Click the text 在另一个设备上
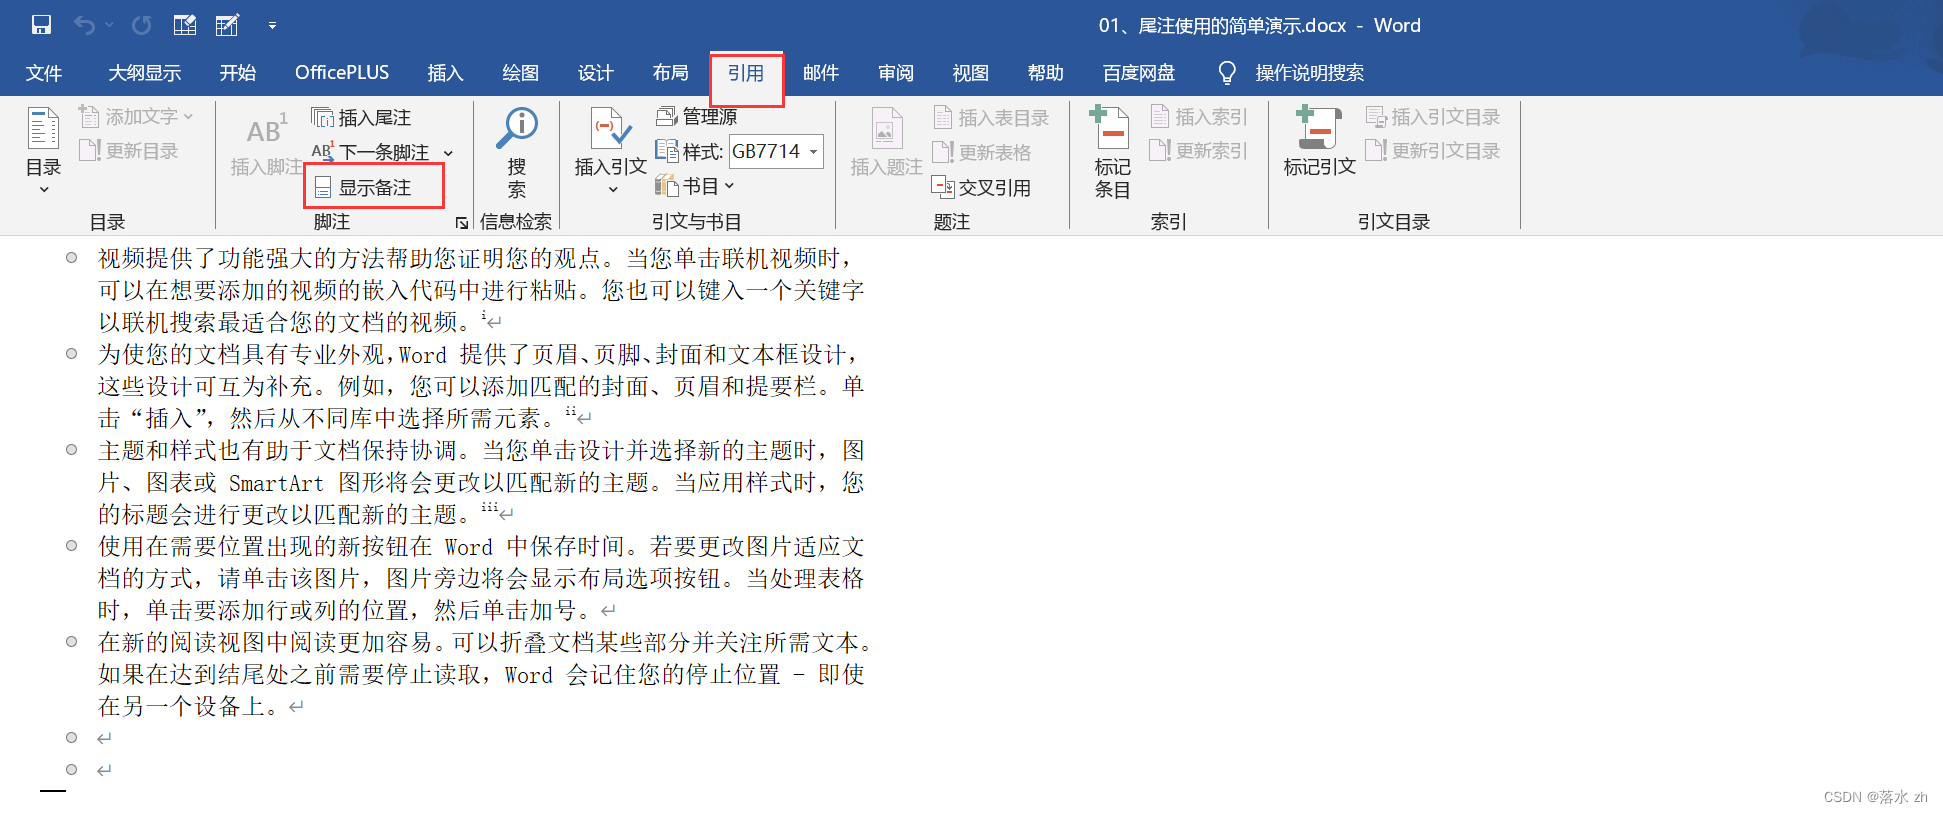 181,707
